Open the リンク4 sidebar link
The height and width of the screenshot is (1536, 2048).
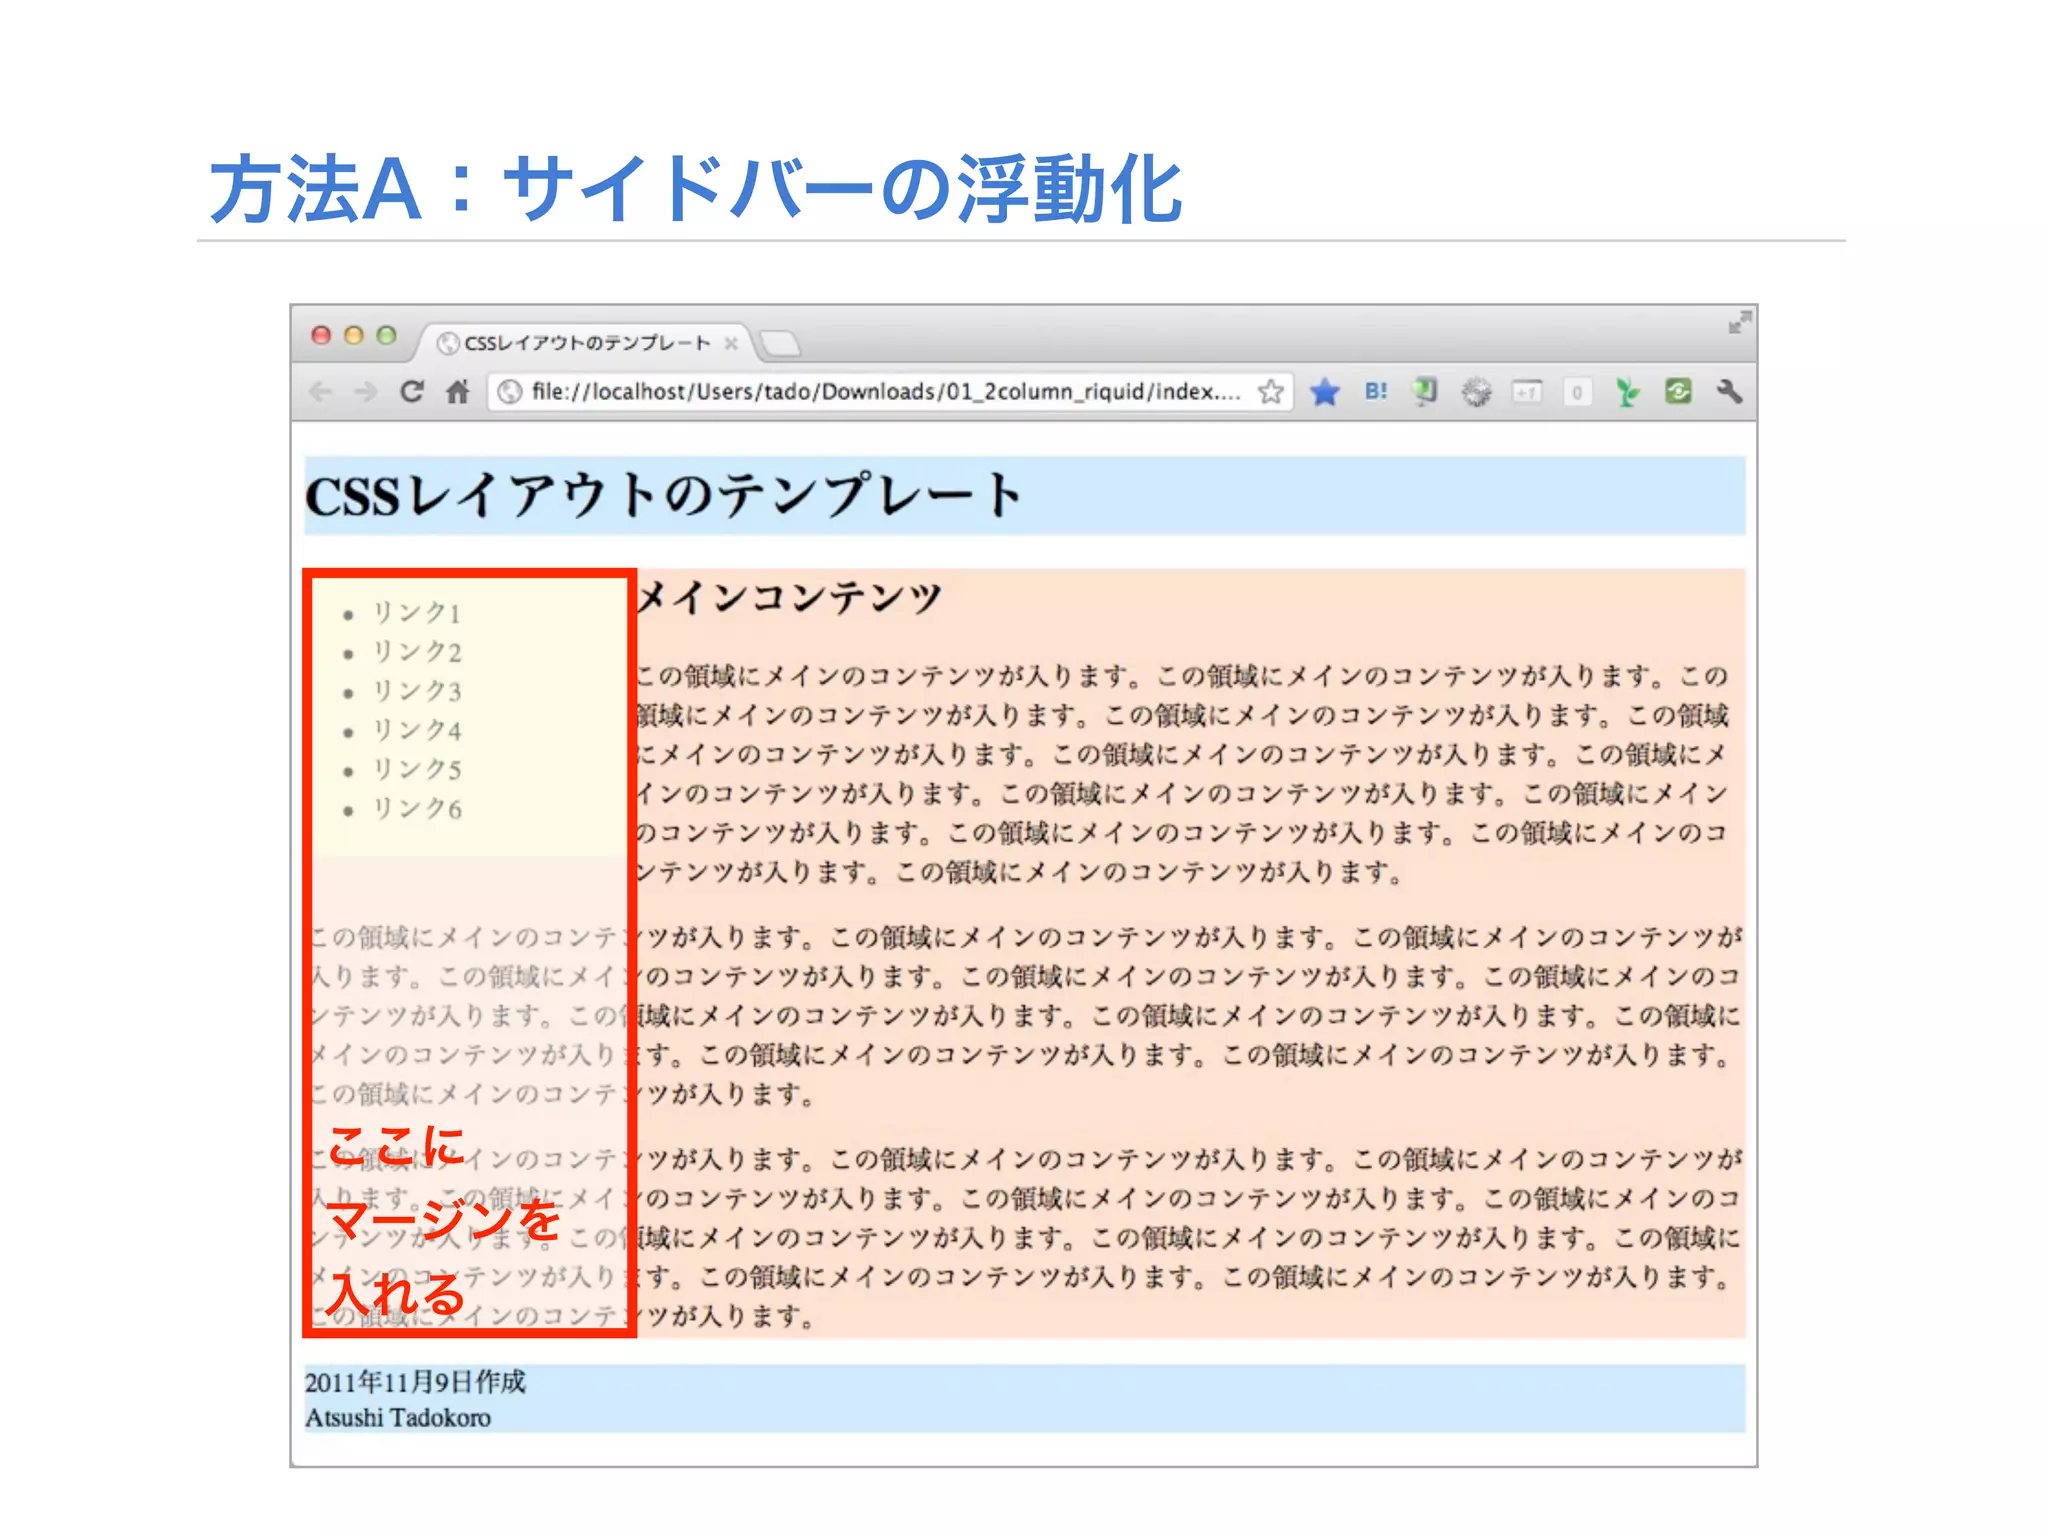pos(416,731)
